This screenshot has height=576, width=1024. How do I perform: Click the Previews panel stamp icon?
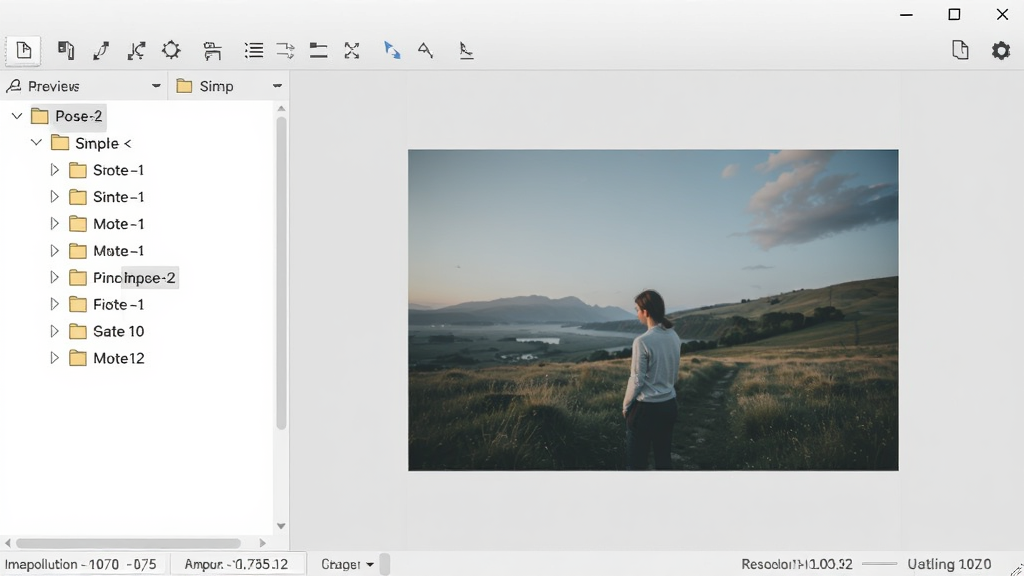13,86
